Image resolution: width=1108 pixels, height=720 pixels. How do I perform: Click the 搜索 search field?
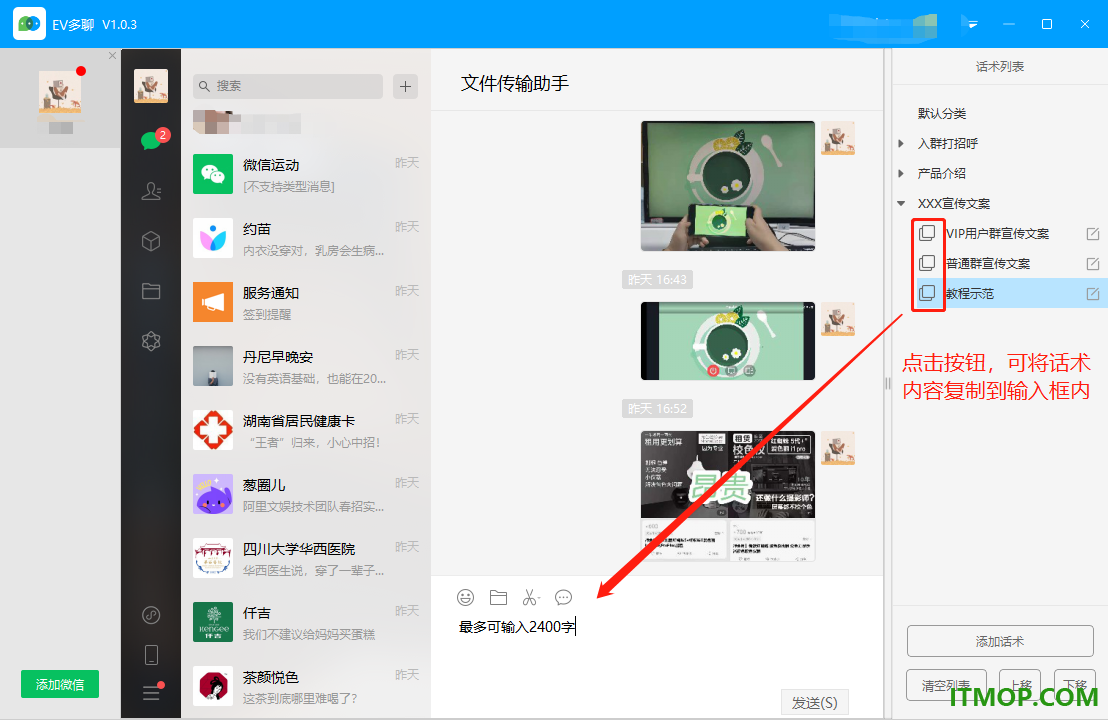point(288,86)
